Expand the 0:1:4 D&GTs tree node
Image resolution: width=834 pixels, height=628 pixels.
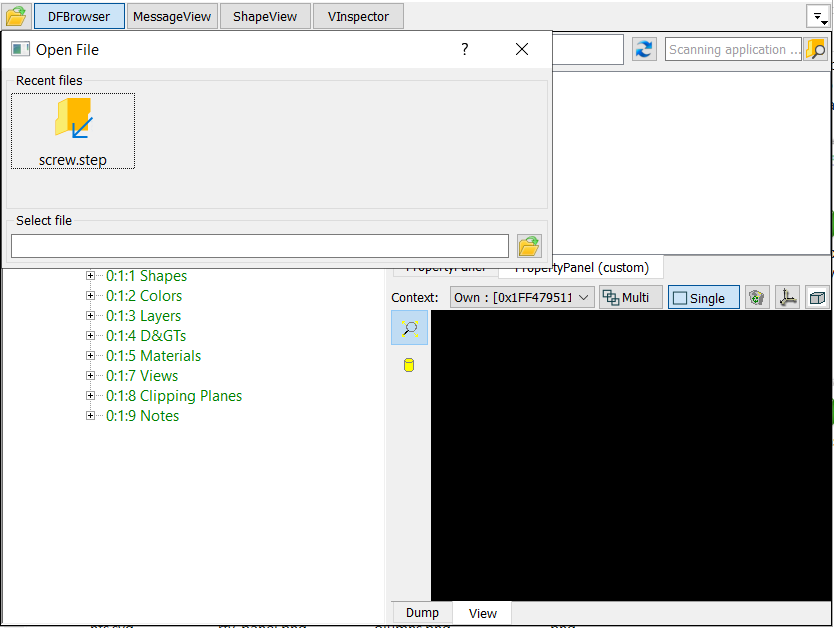91,336
